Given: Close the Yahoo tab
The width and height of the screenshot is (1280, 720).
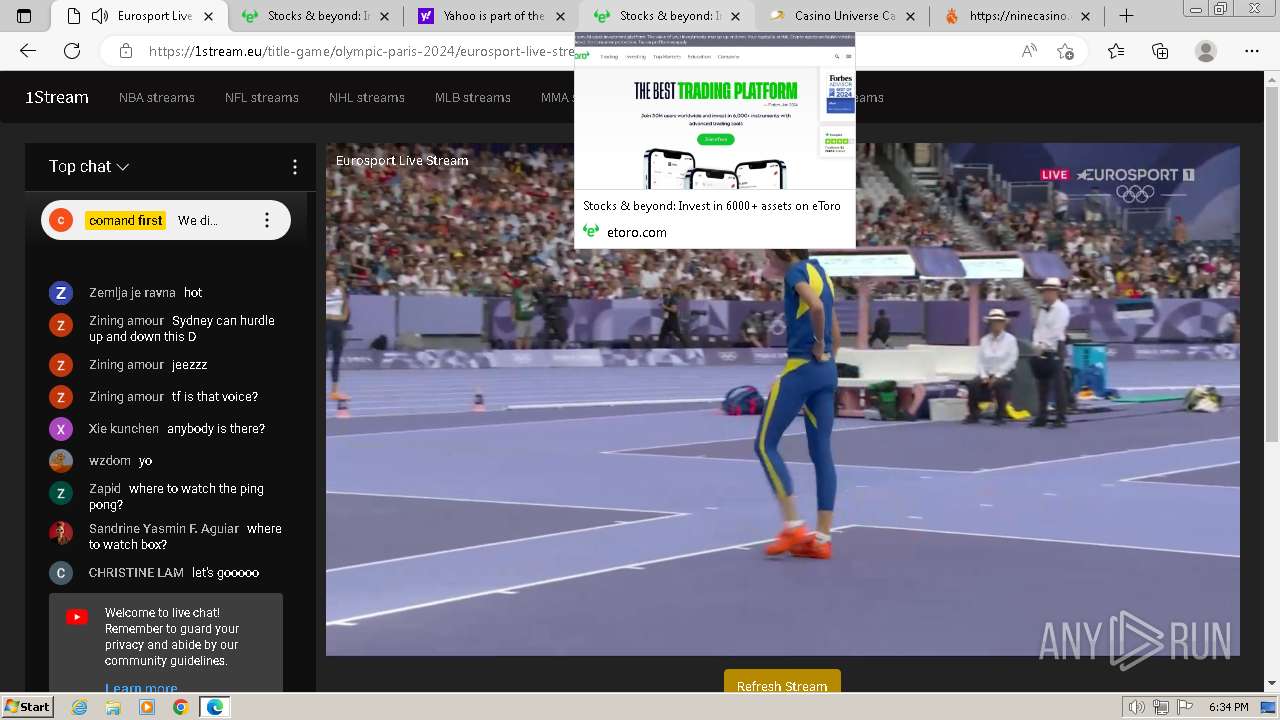Looking at the screenshot, I should pyautogui.click(x=558, y=16).
